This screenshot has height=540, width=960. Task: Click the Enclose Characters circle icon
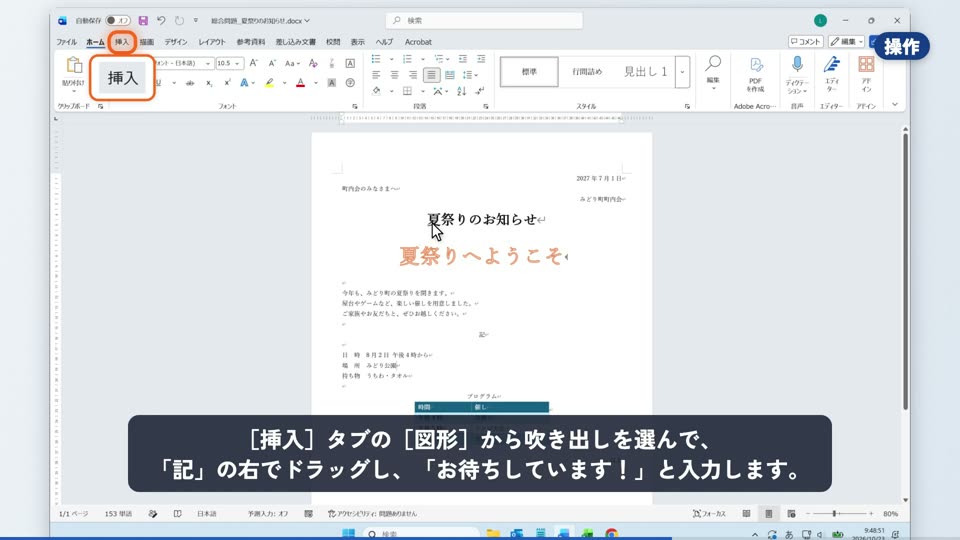[x=350, y=83]
